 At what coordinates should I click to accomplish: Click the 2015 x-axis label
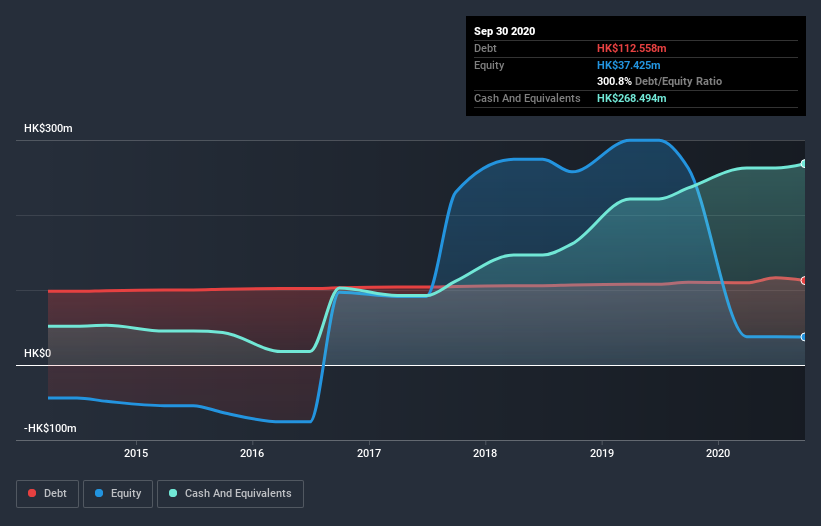point(136,453)
